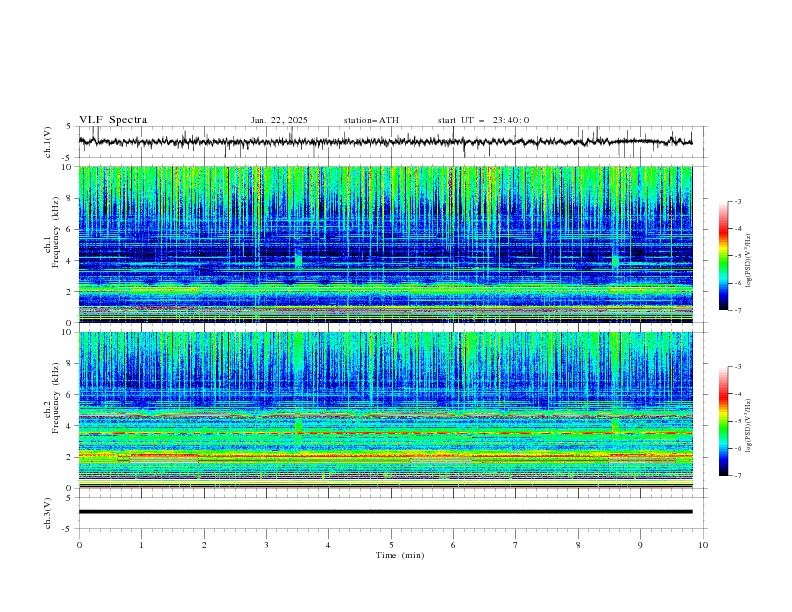Select the date 'Jan. 22, 2025'
Image resolution: width=792 pixels, height=612 pixels.
coord(279,120)
